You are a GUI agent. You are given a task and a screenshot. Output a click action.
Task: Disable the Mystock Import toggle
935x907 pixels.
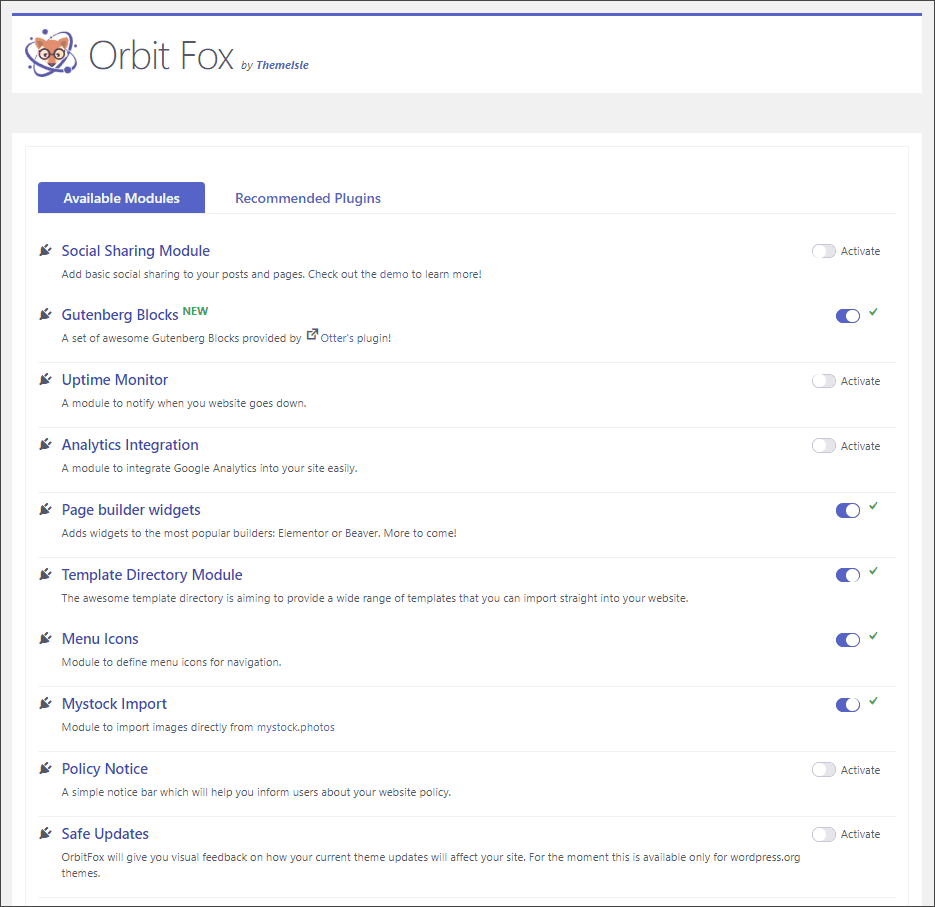pyautogui.click(x=848, y=705)
